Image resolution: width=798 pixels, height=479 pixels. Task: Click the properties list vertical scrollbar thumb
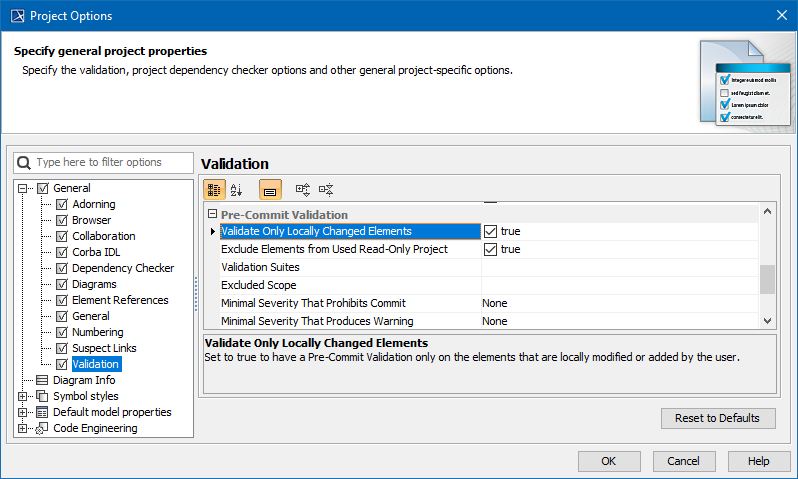(767, 279)
